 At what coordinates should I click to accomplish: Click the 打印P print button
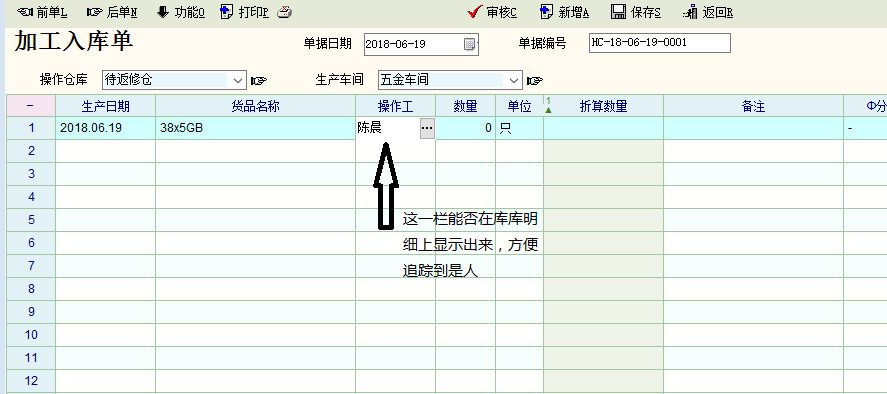[244, 12]
